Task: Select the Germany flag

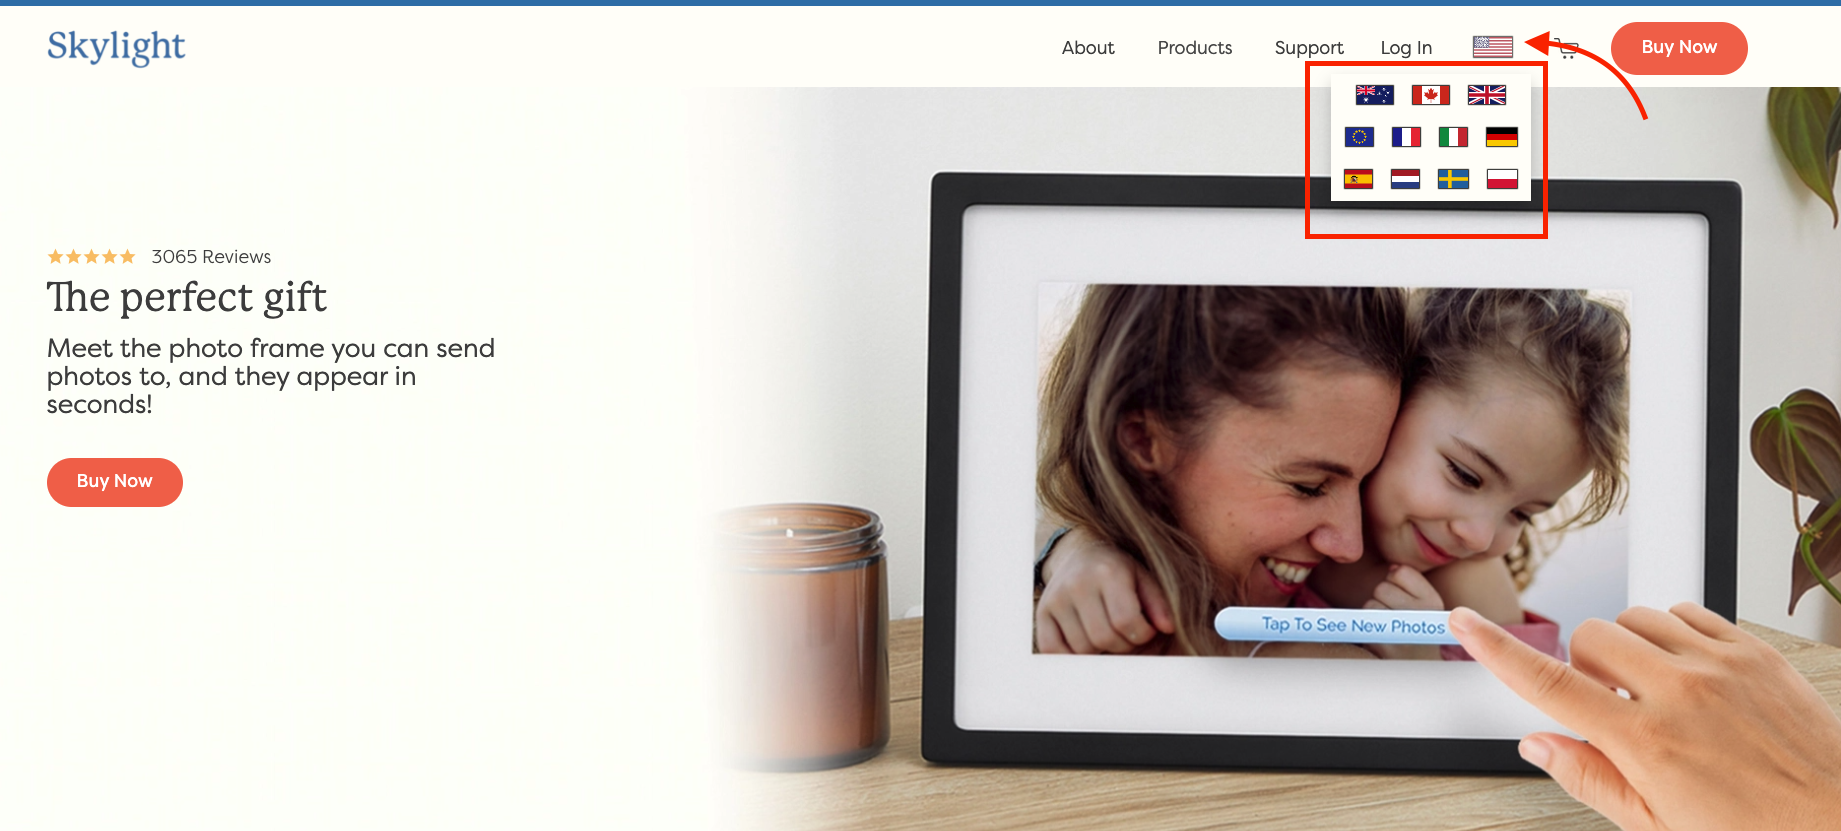Action: (x=1501, y=137)
